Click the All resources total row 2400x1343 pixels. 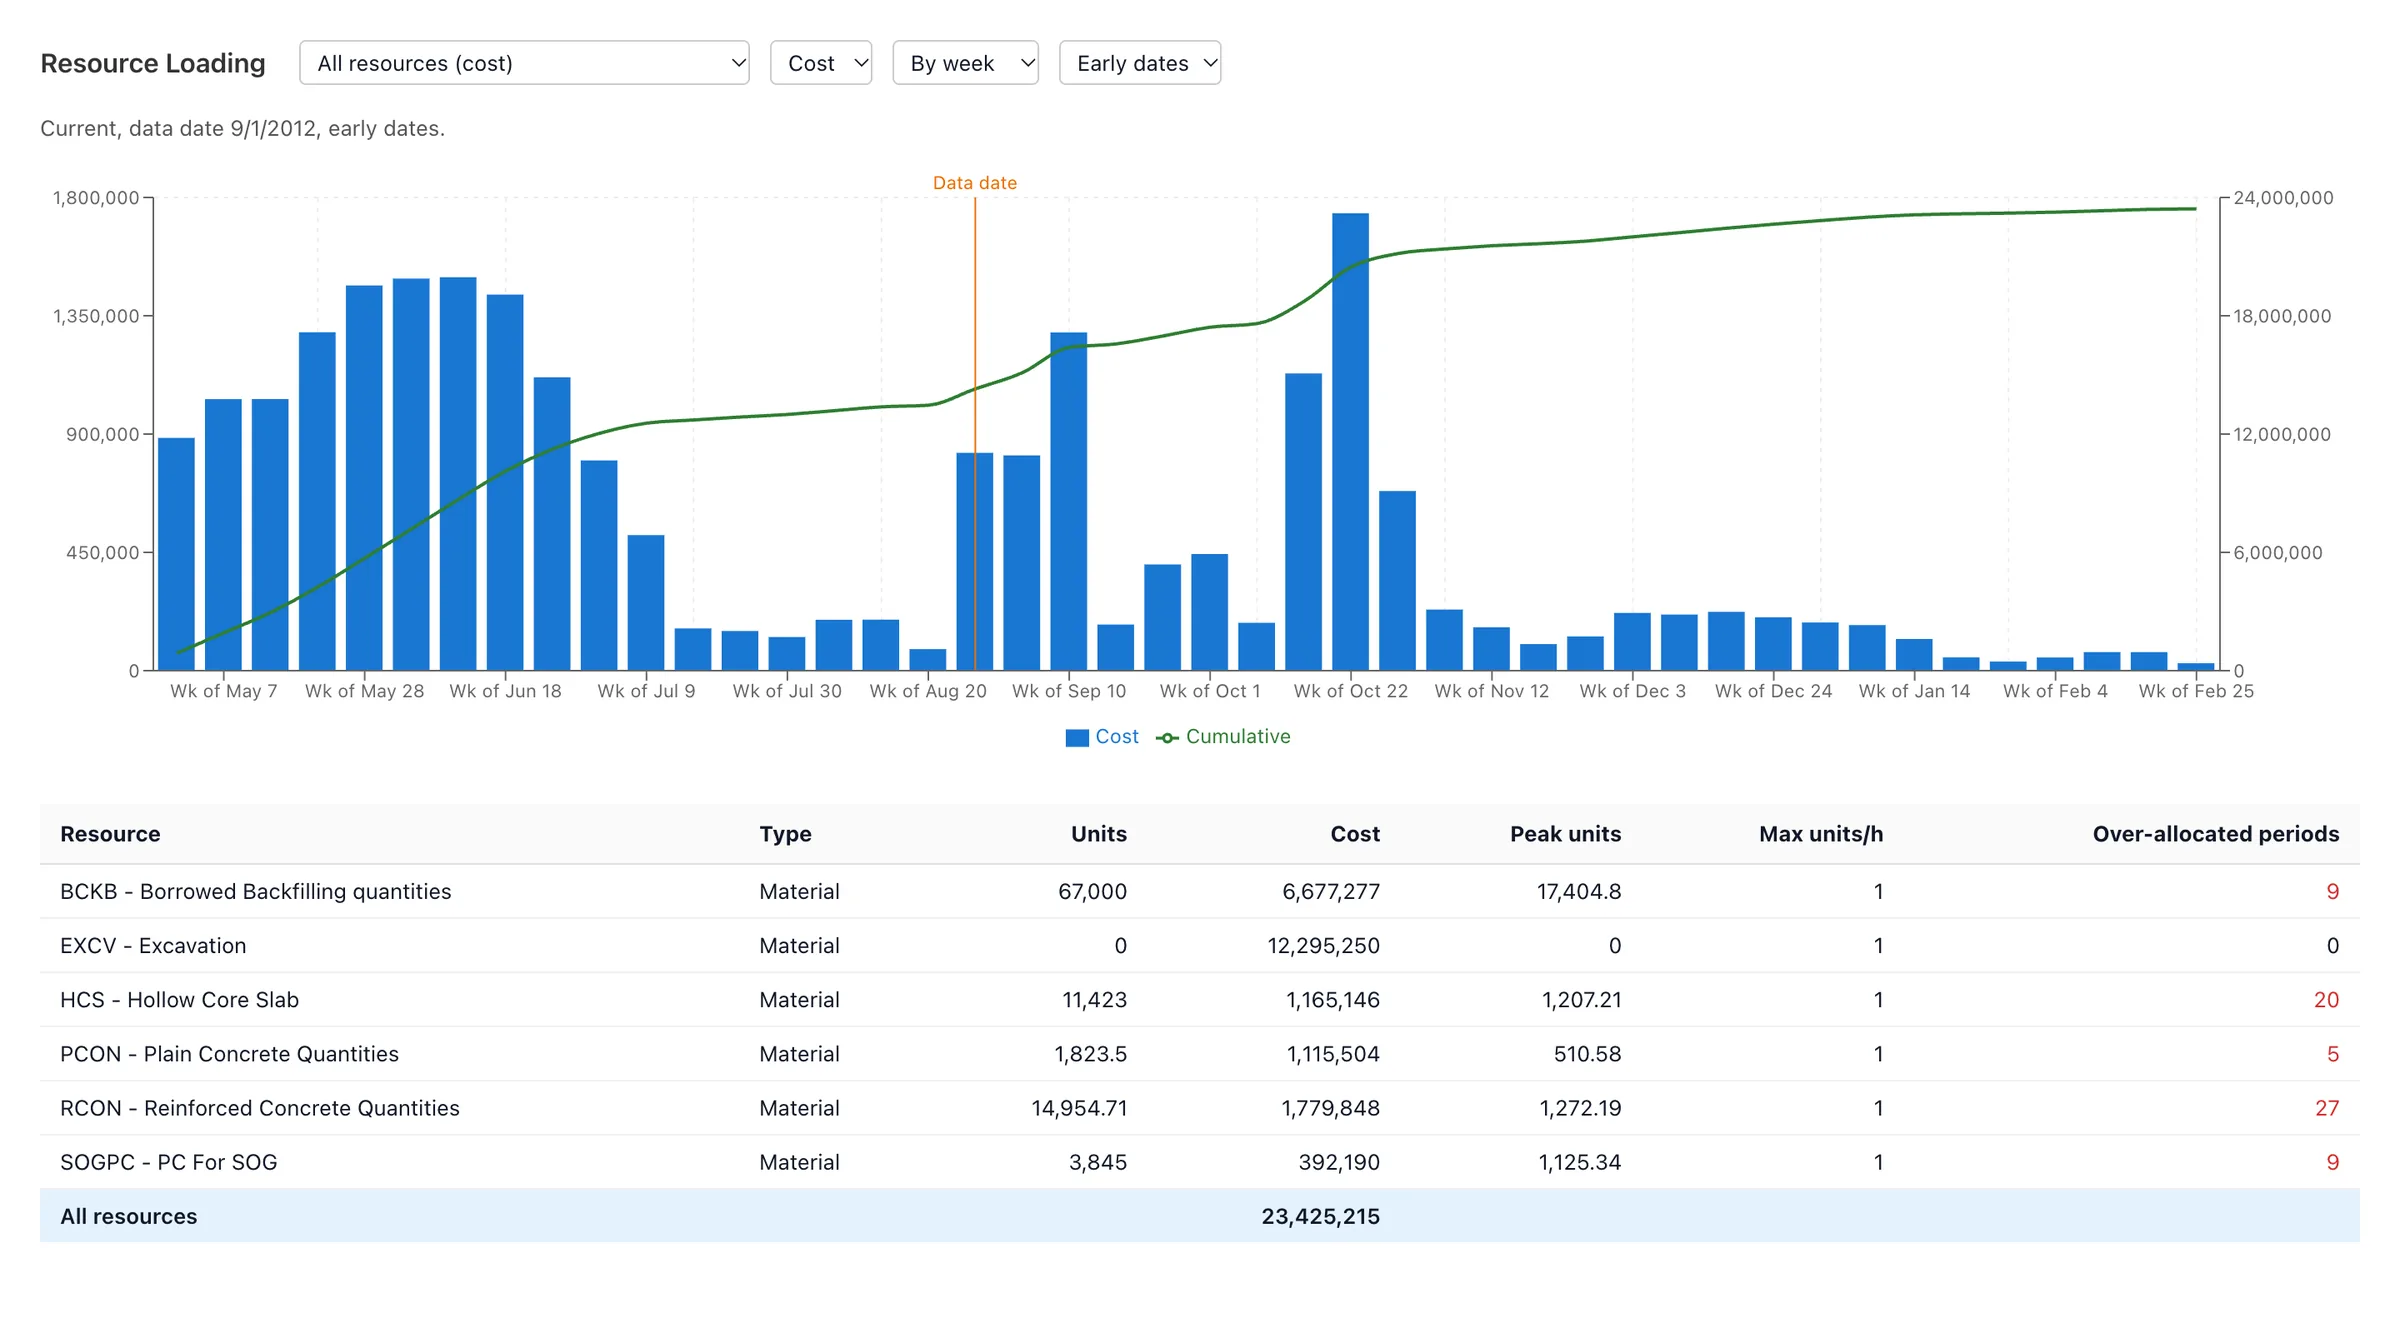[1200, 1216]
